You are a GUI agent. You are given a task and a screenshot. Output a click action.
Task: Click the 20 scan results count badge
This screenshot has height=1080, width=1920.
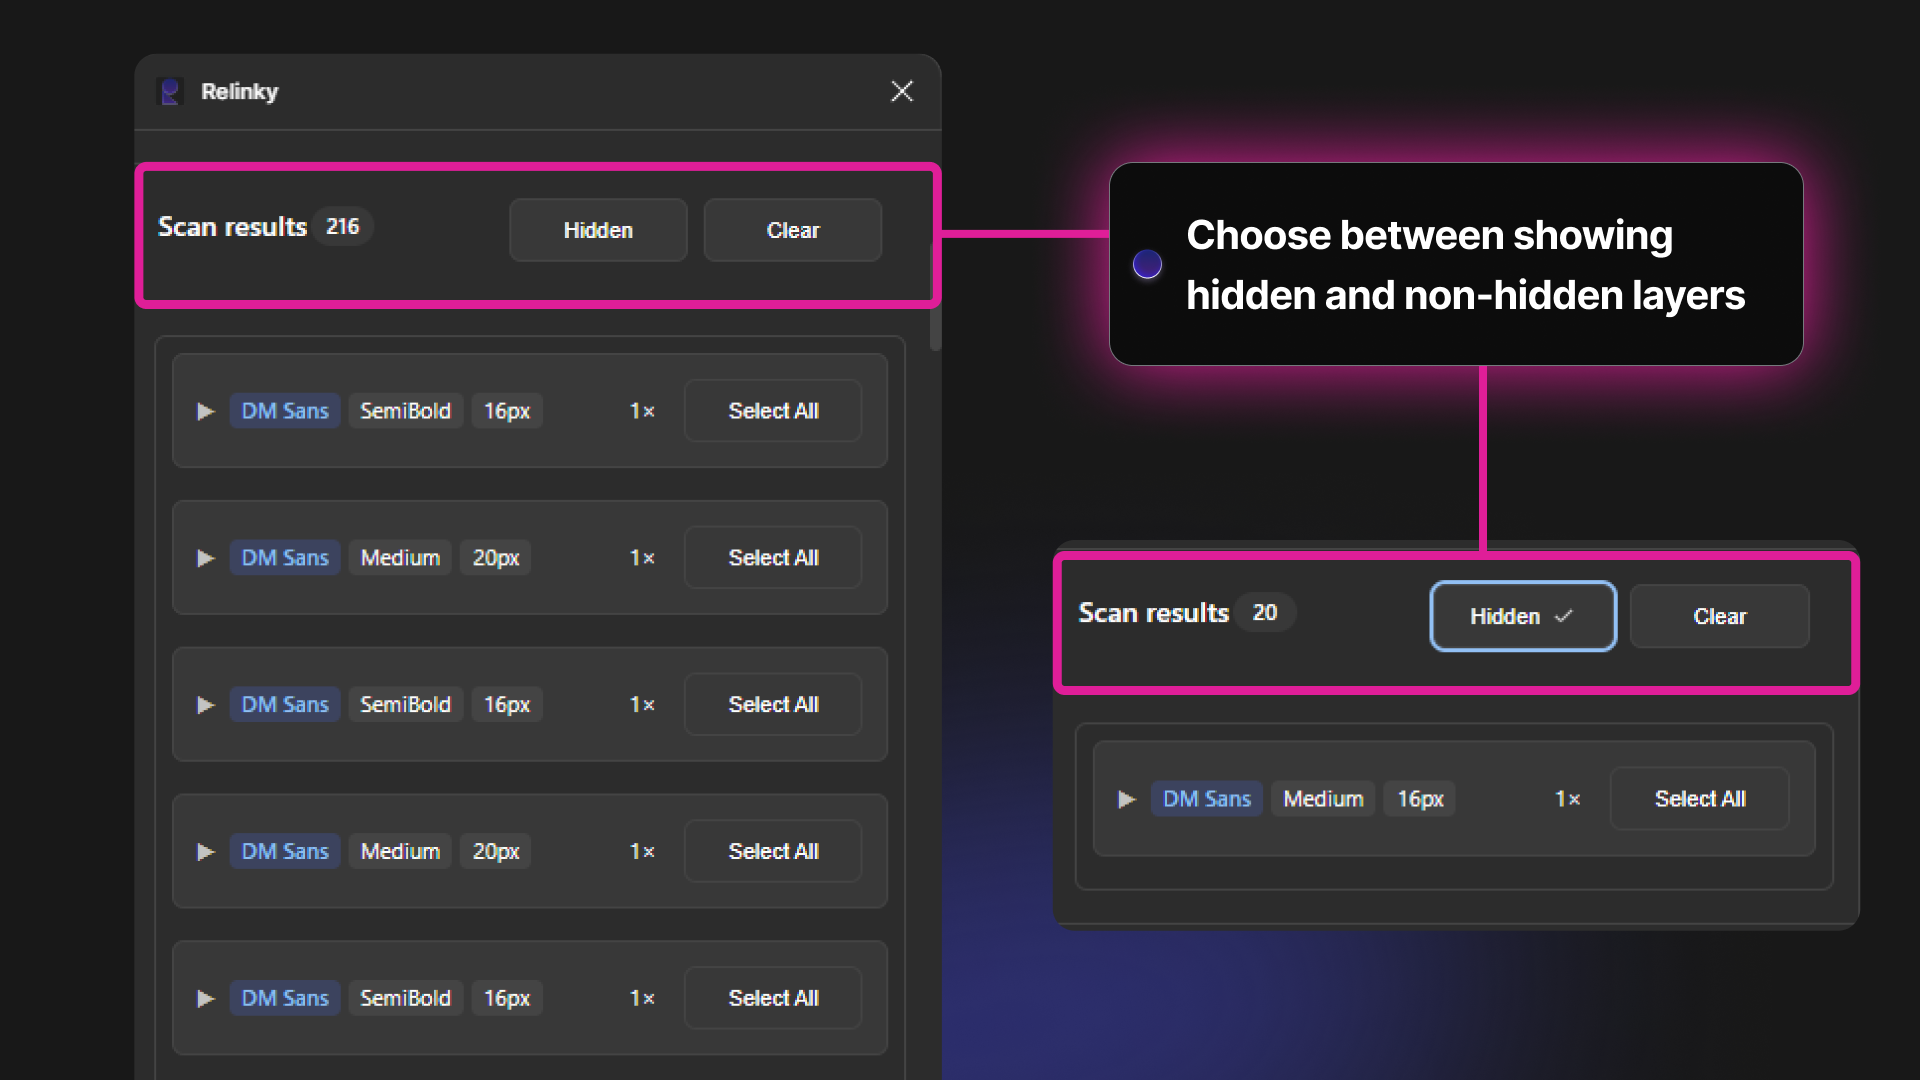point(1264,612)
